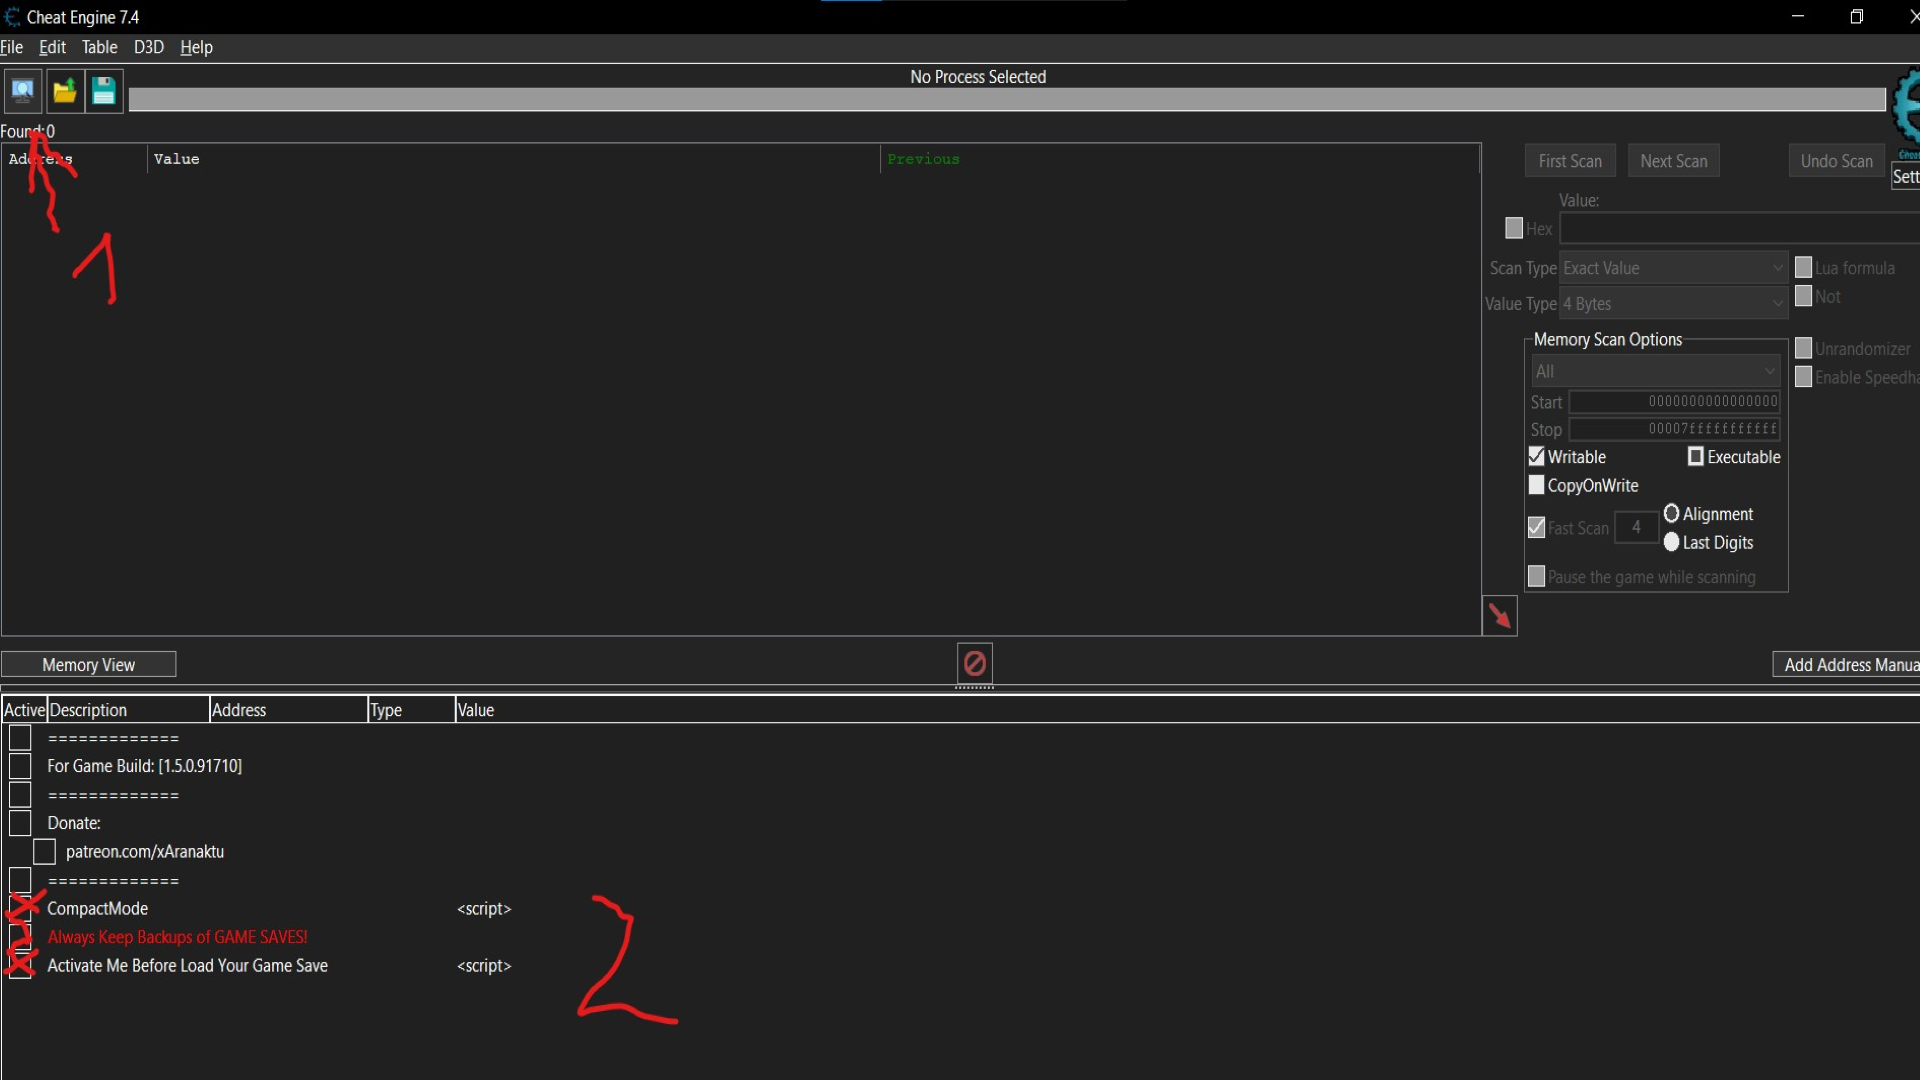Open the D3D menu

pos(148,47)
